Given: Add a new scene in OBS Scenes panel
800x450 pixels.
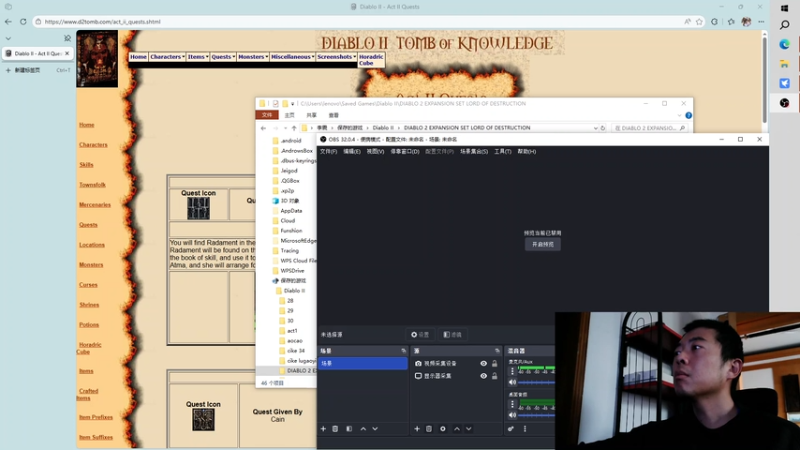Looking at the screenshot, I should (323, 429).
